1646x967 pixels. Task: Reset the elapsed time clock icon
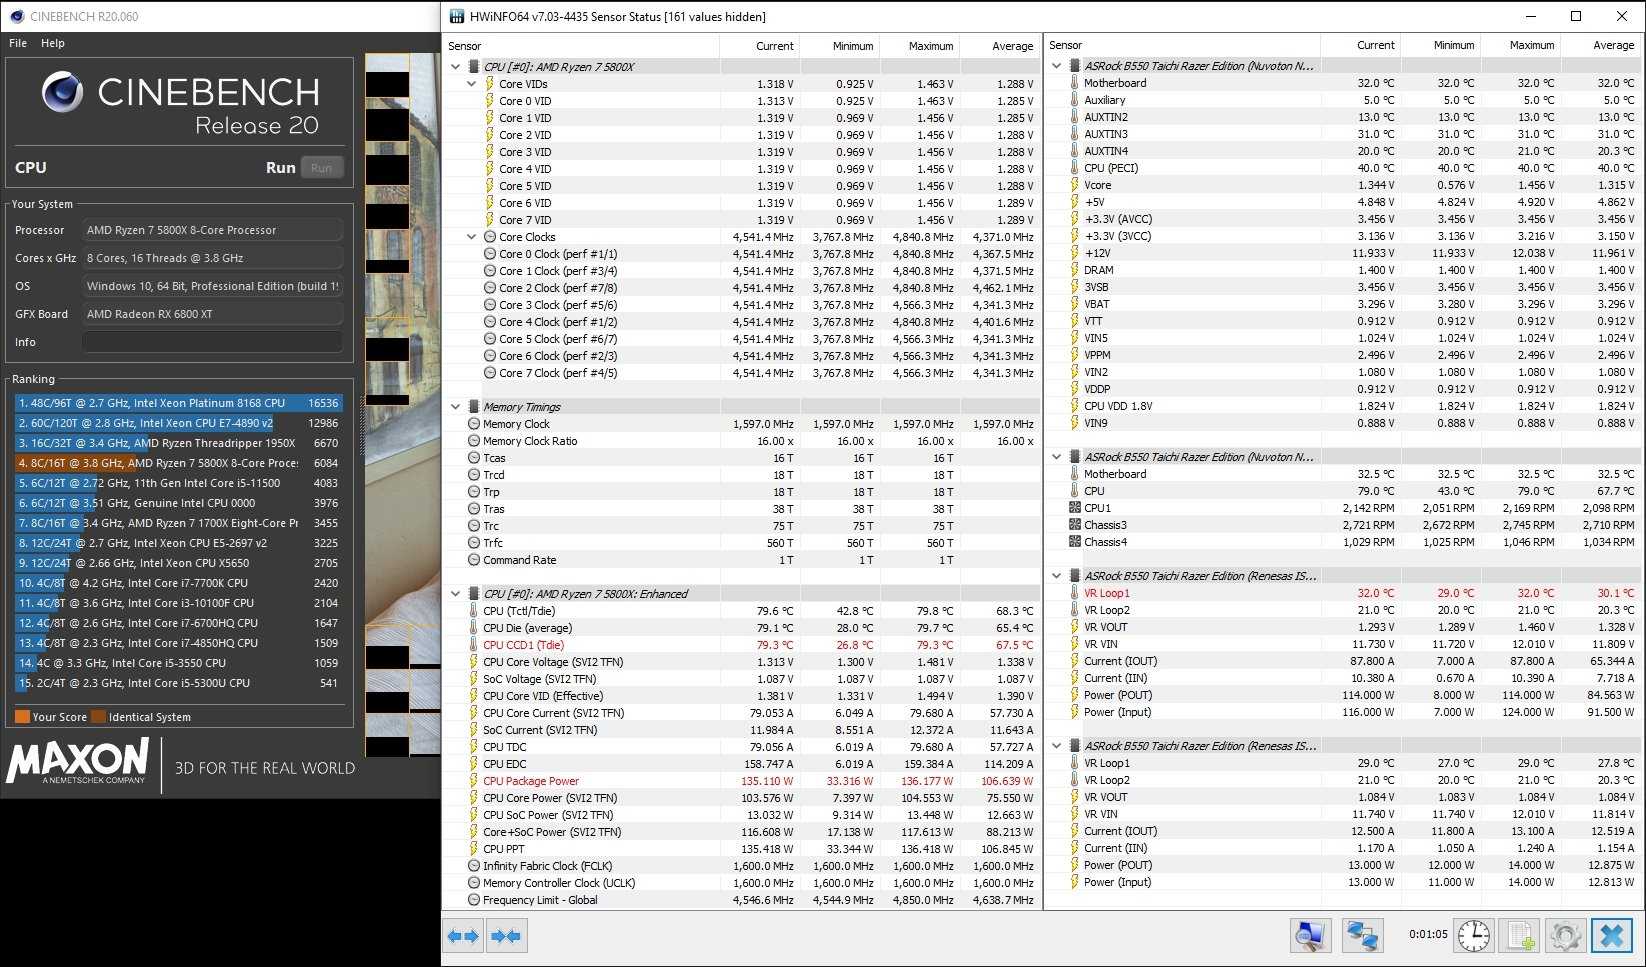(1473, 936)
